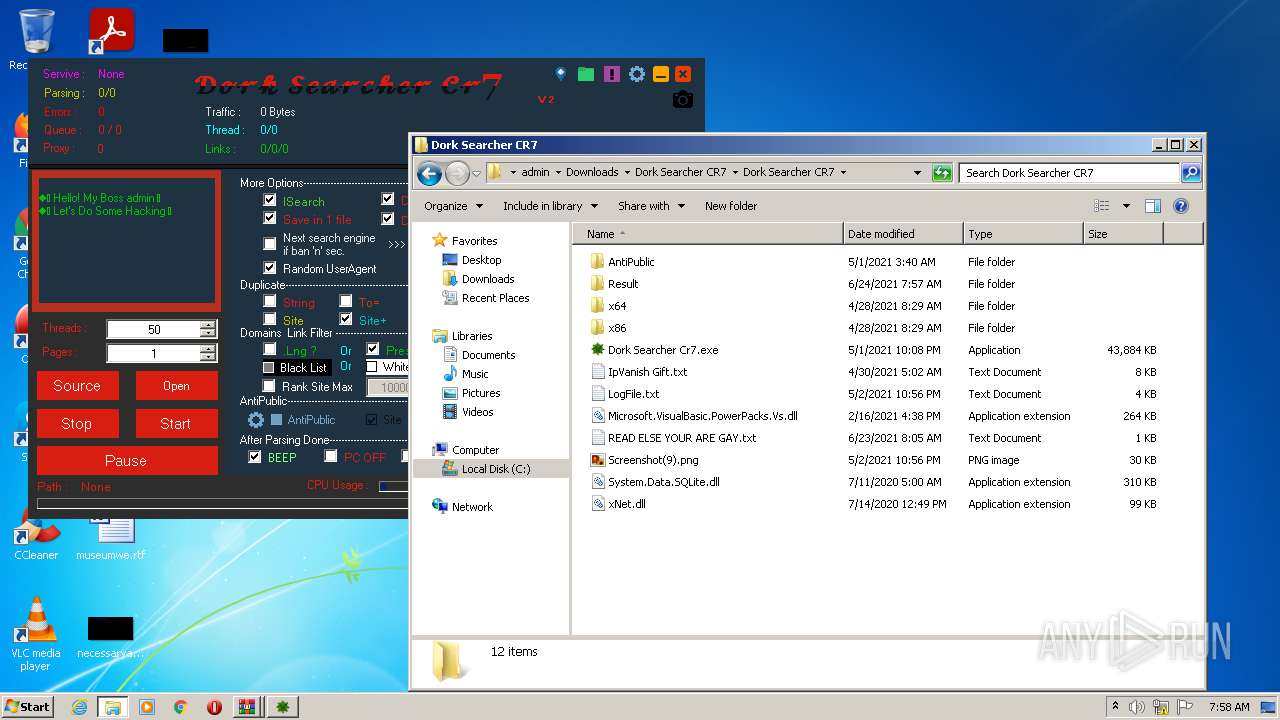Expand recent pages dropdown next to forward button
The width and height of the screenshot is (1280, 720).
476,173
